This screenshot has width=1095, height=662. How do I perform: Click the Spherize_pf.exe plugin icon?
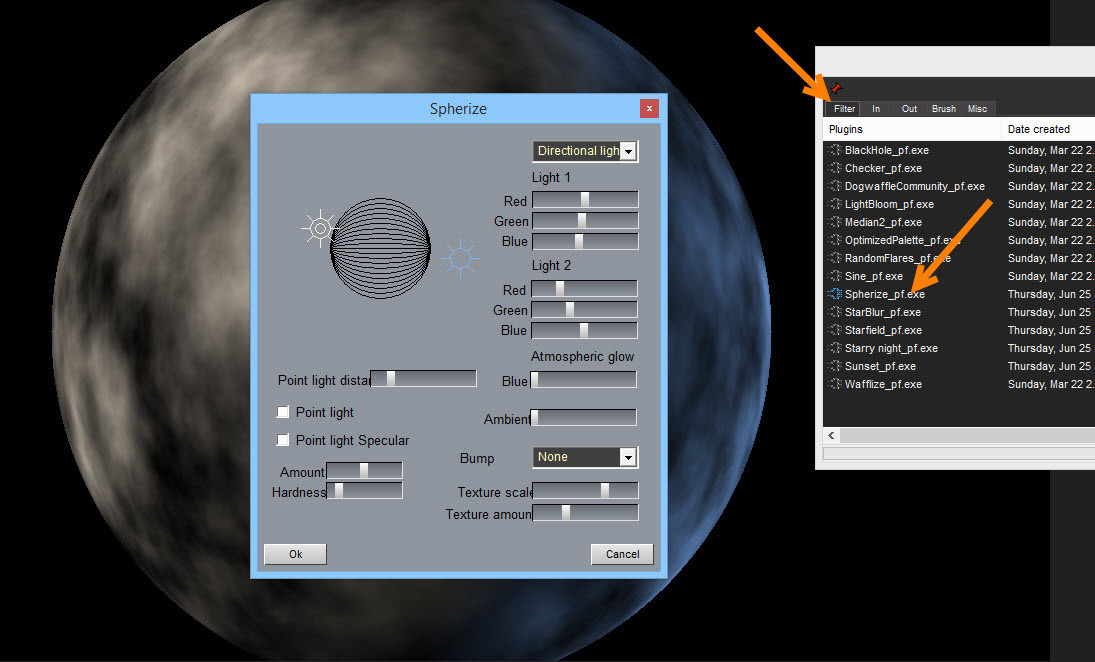[x=834, y=294]
